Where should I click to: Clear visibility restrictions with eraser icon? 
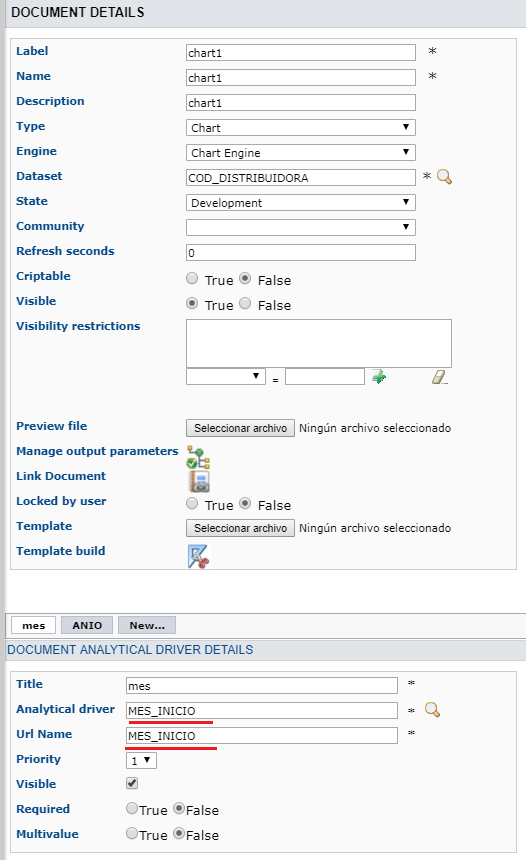coord(439,377)
